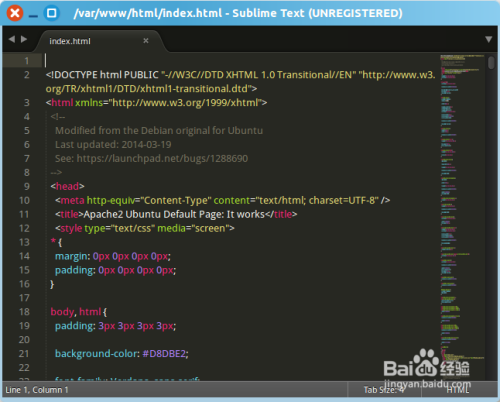
Task: Click the padding property on line 19
Action: point(75,326)
